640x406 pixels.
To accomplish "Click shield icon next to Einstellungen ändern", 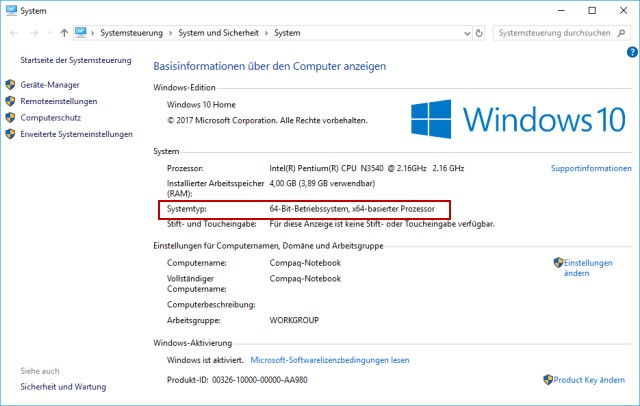I will point(558,263).
